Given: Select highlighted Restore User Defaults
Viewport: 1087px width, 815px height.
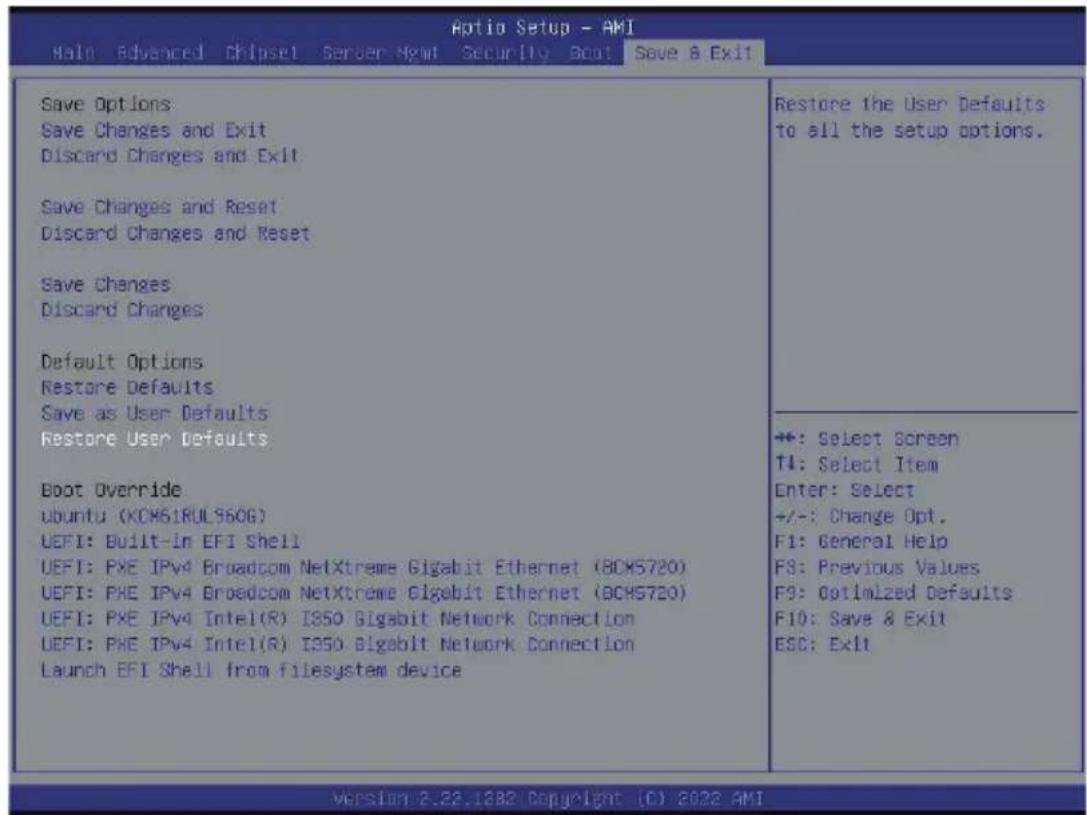Looking at the screenshot, I should [x=154, y=439].
